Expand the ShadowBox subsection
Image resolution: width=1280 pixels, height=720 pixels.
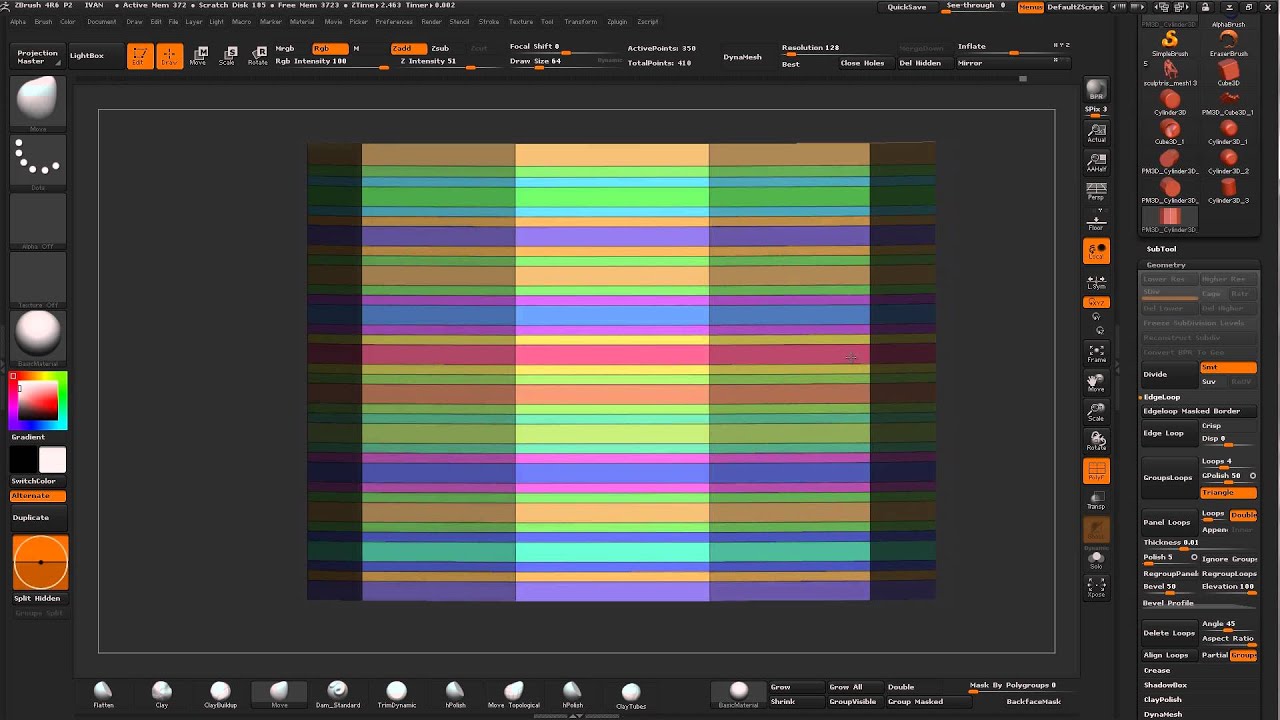tap(1165, 685)
